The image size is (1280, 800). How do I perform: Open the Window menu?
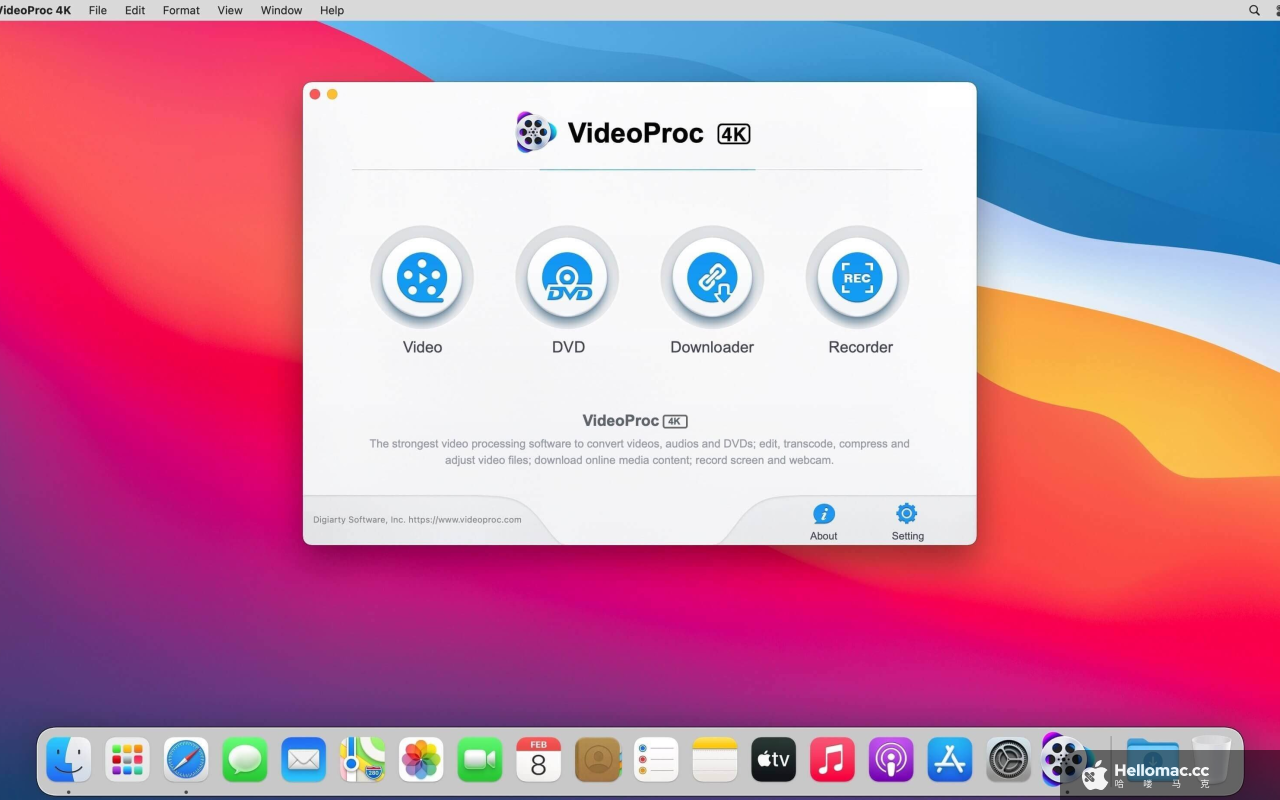click(x=281, y=10)
